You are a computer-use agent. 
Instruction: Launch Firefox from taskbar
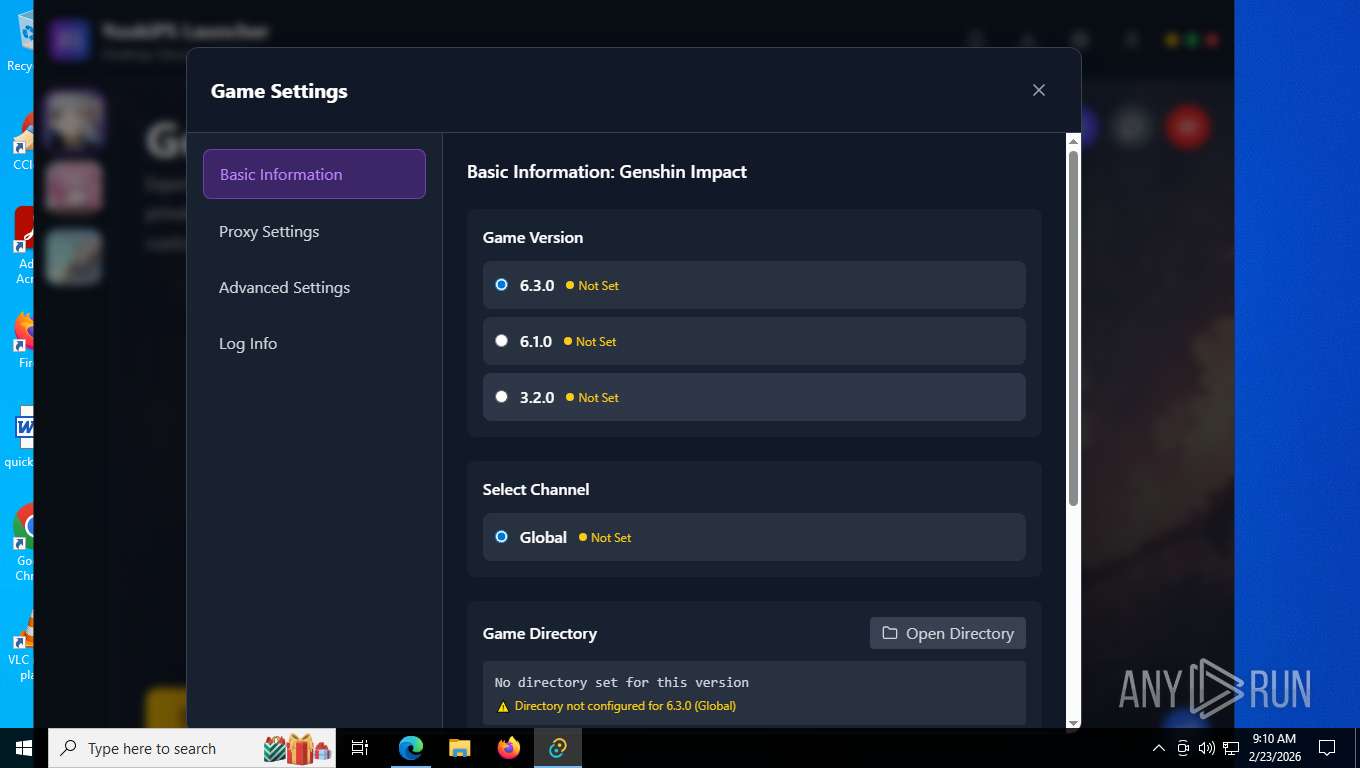point(509,748)
